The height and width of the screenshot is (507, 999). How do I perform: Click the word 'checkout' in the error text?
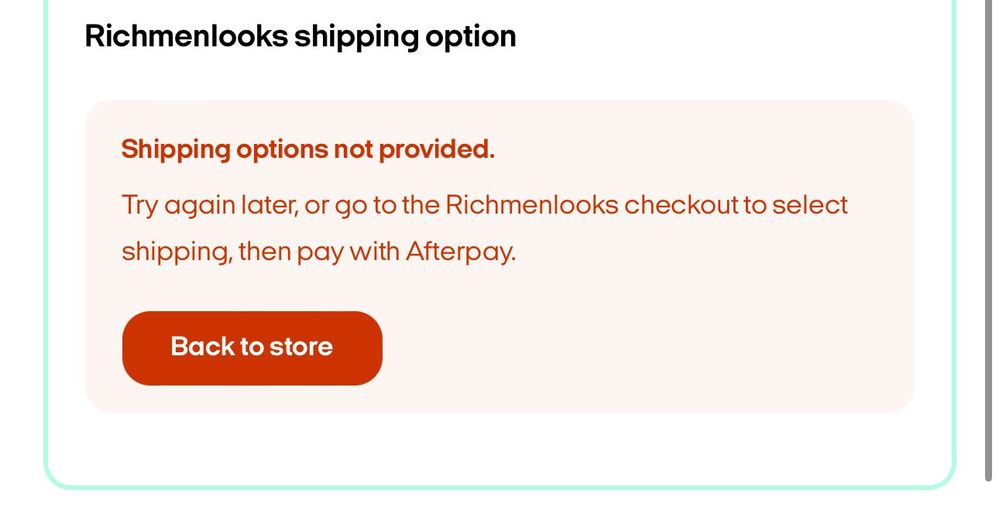coord(679,205)
